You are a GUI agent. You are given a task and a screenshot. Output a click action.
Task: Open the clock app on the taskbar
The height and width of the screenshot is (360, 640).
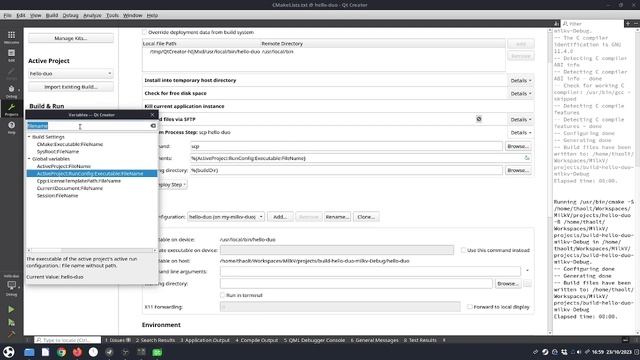tap(93, 352)
